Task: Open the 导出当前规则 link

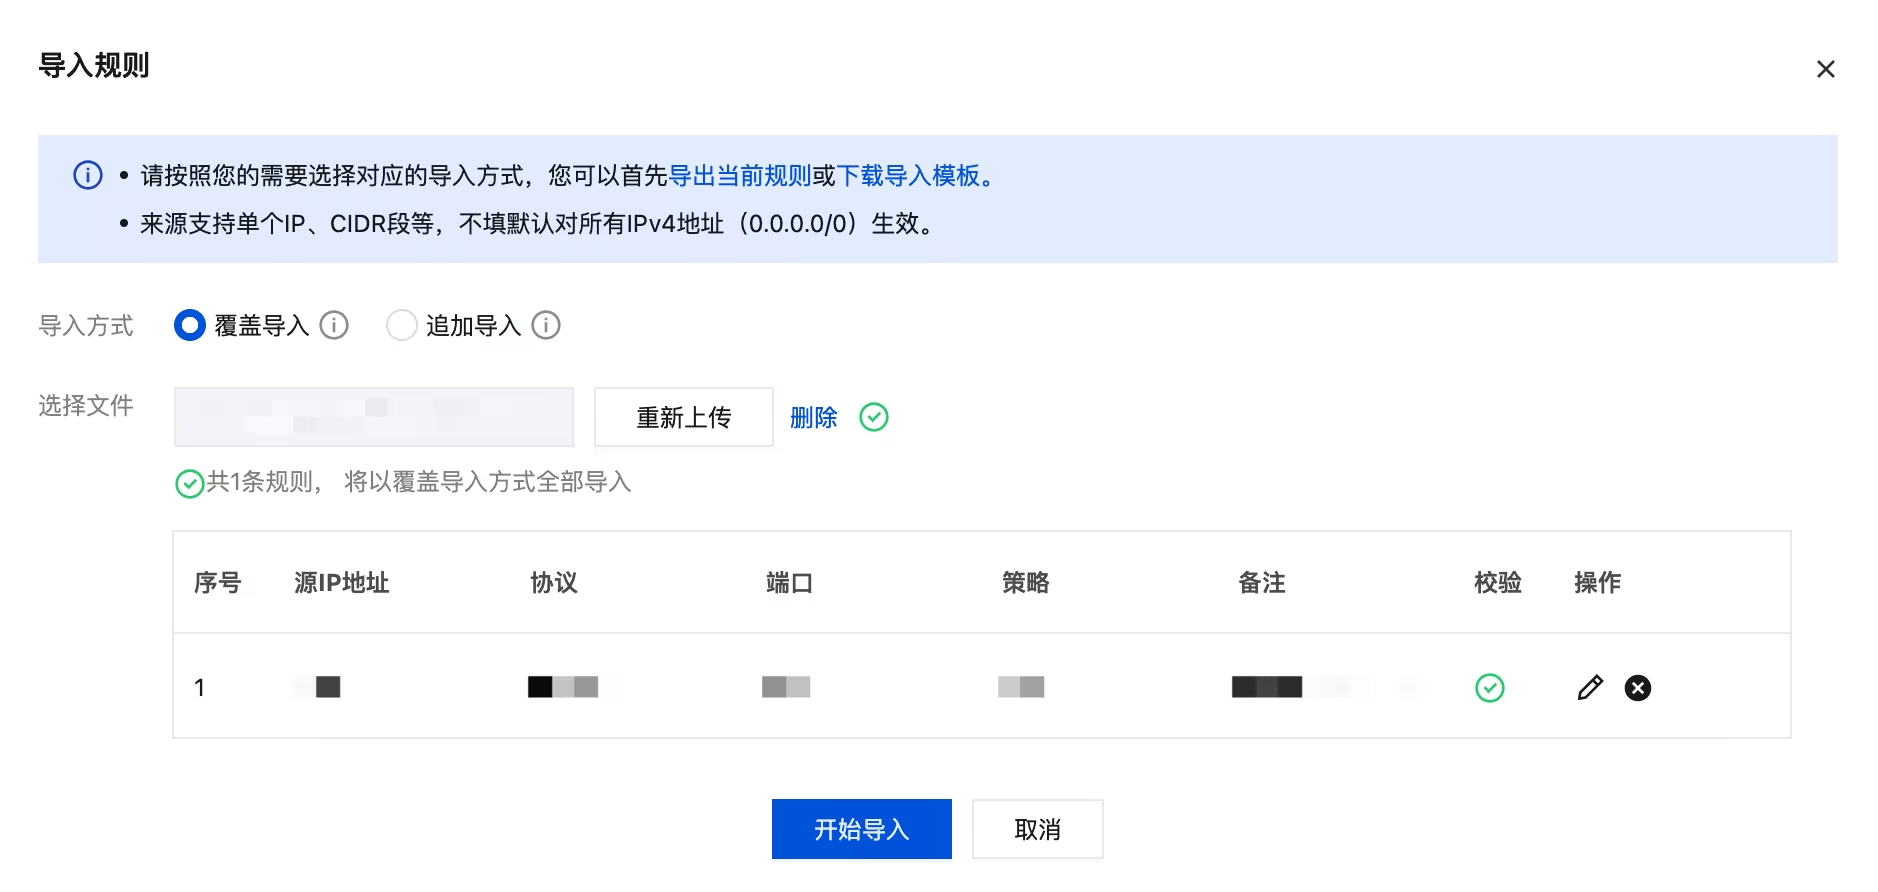Action: 739,176
